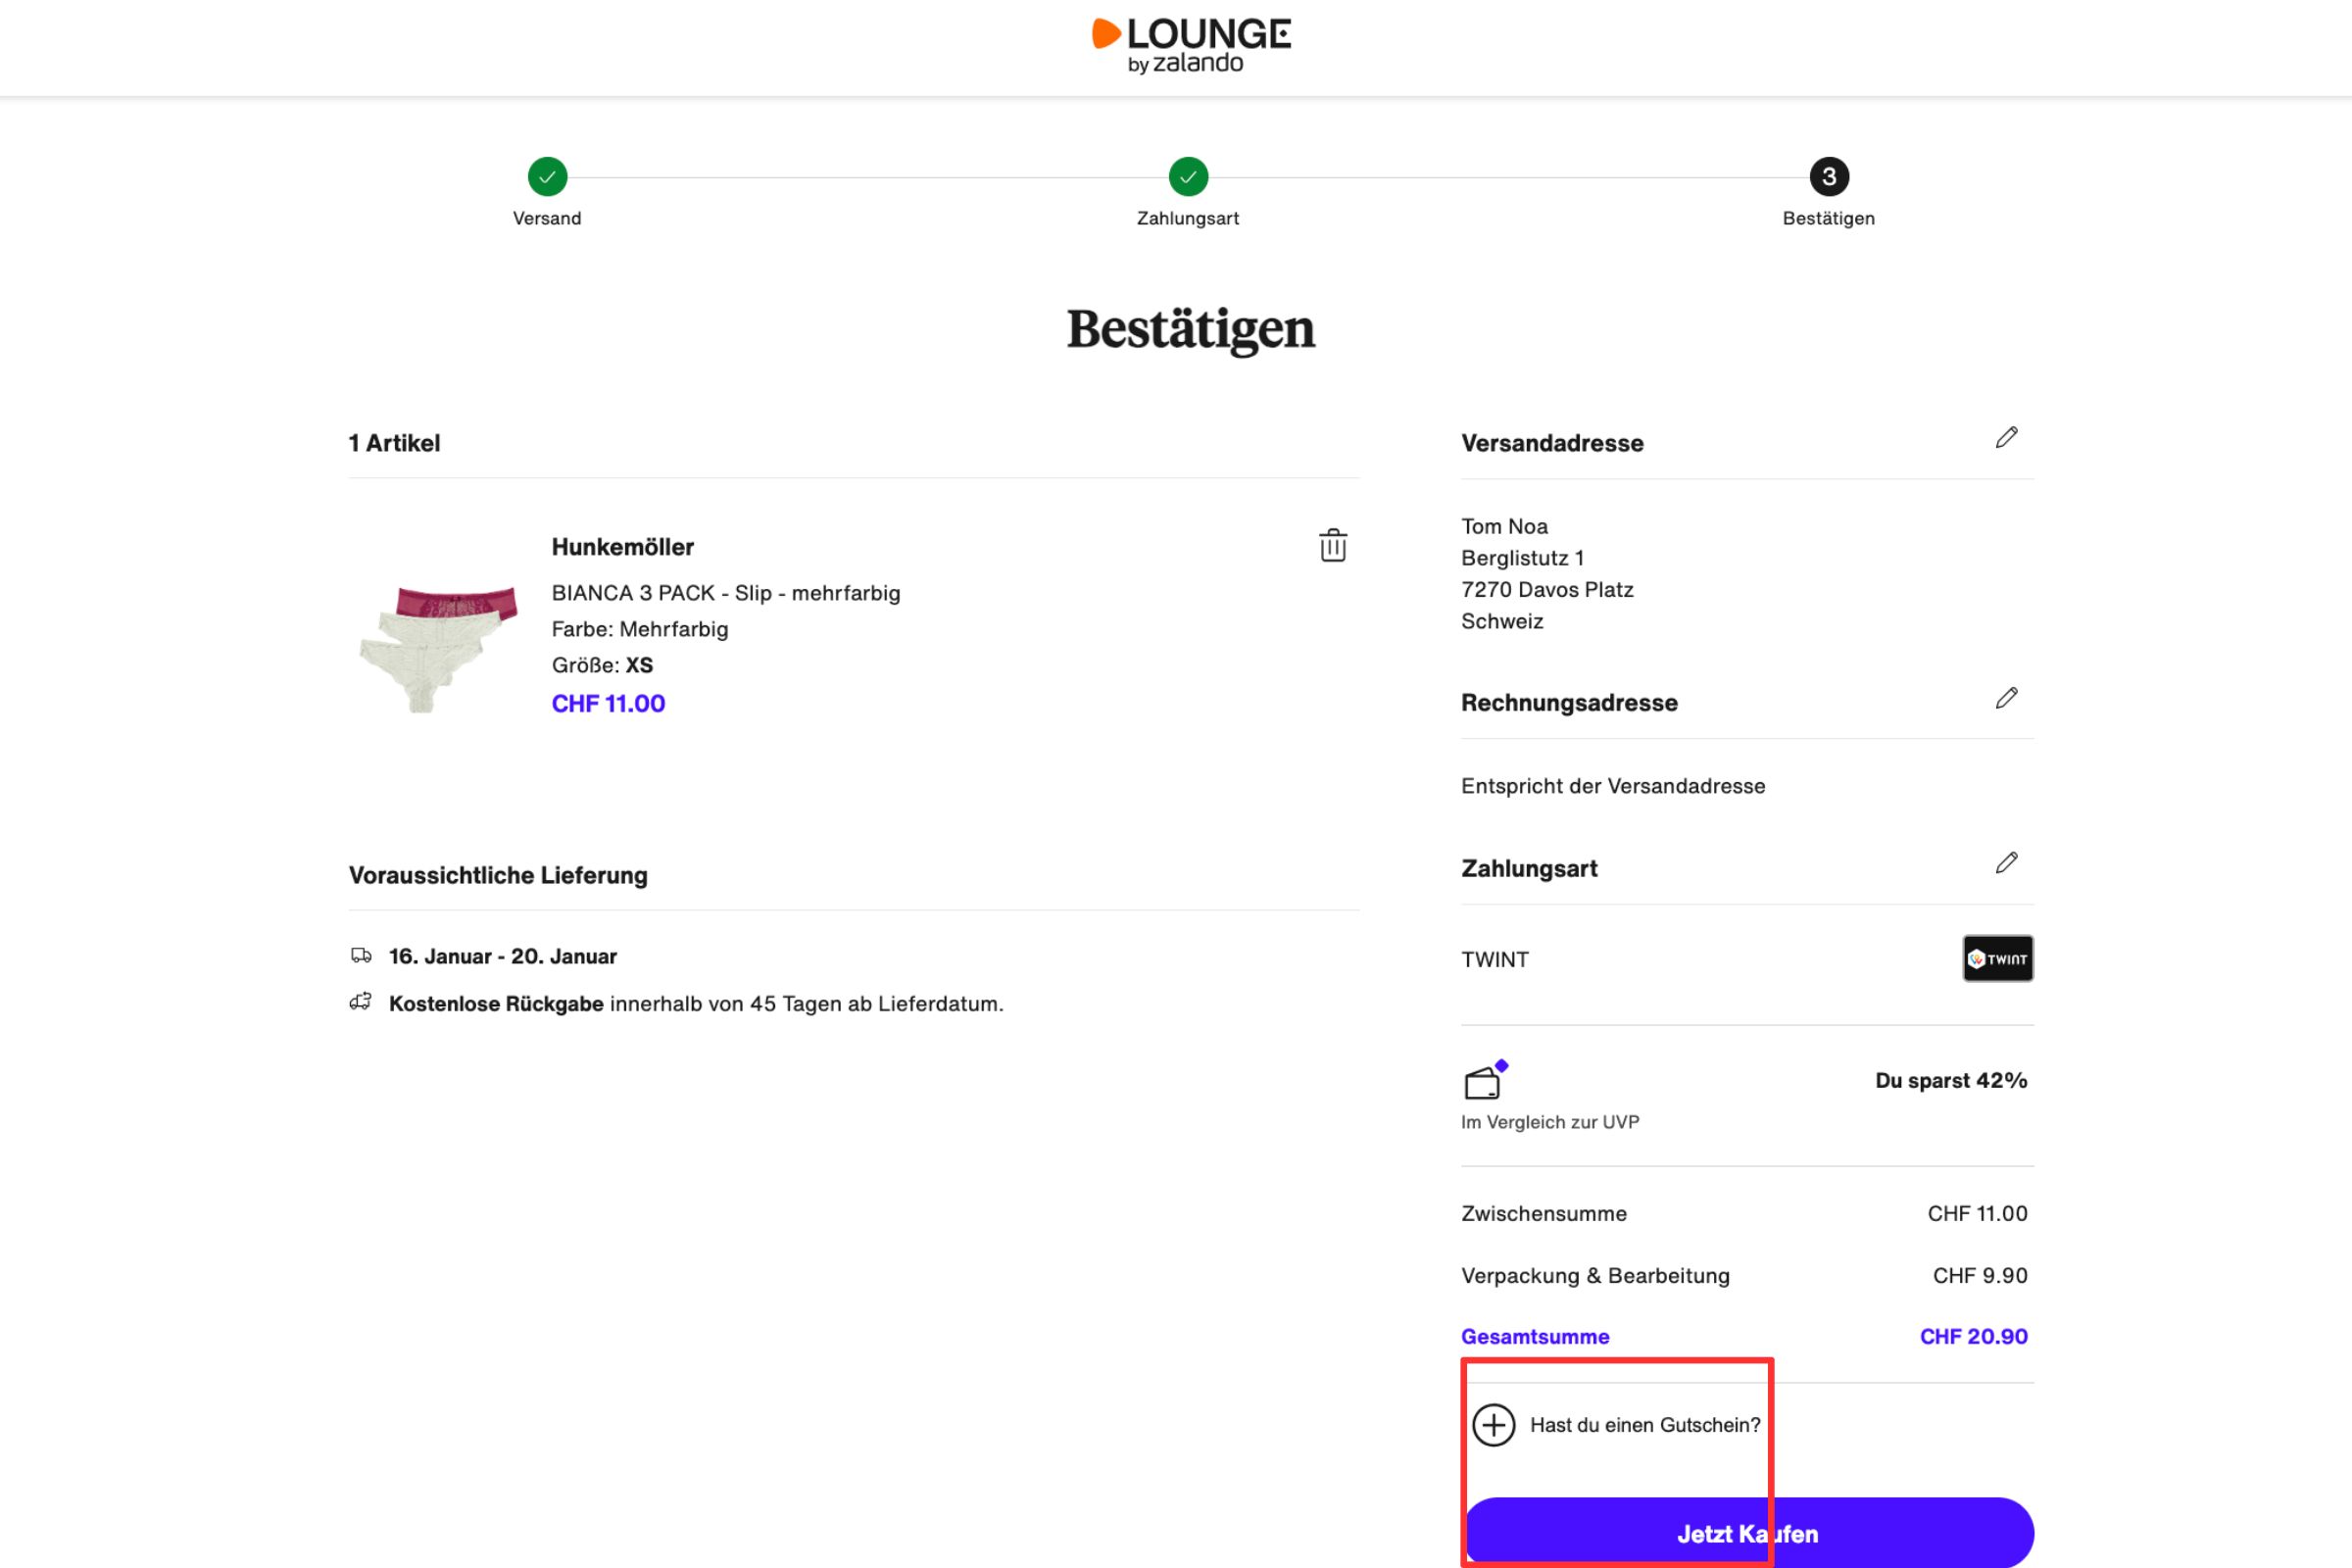Click the savings wallet icon
This screenshot has width=2352, height=1568.
coord(1485,1080)
